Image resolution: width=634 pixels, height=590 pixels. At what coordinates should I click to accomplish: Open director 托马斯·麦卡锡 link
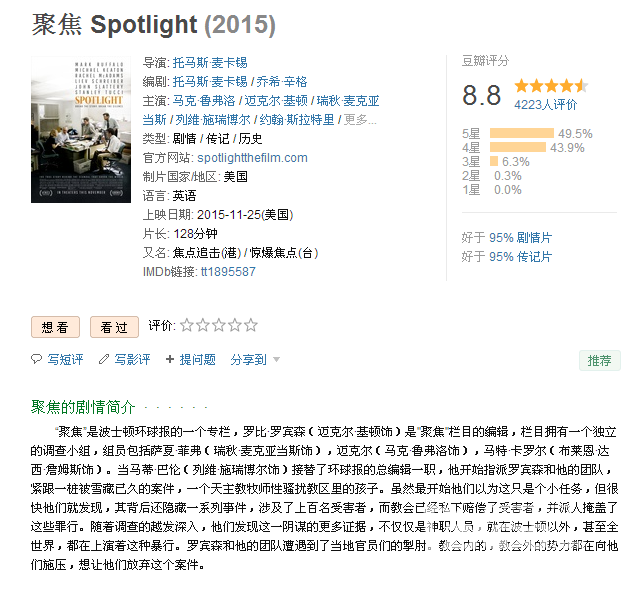(x=210, y=62)
